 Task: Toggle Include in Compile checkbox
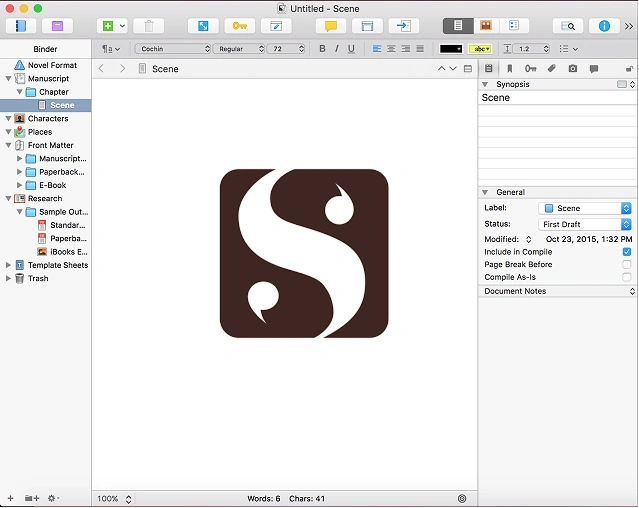coord(627,252)
